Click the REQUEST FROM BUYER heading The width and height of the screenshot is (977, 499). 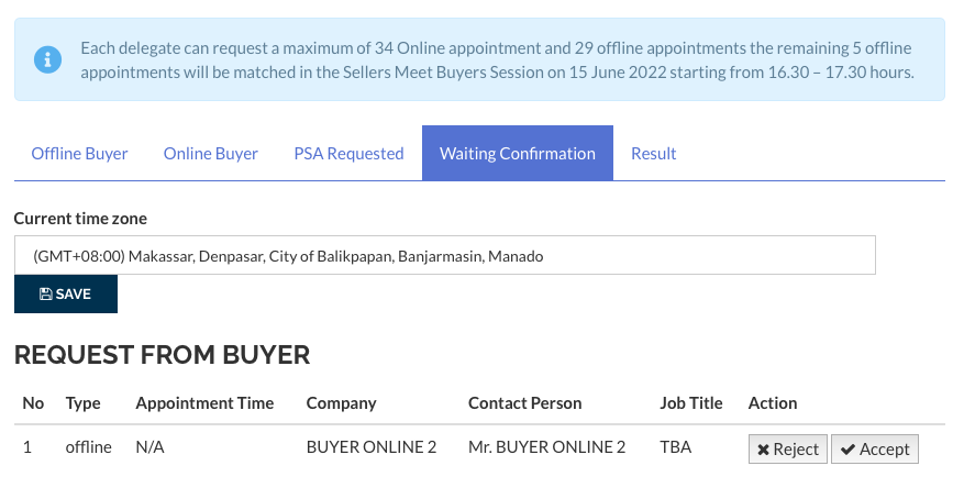pos(162,355)
